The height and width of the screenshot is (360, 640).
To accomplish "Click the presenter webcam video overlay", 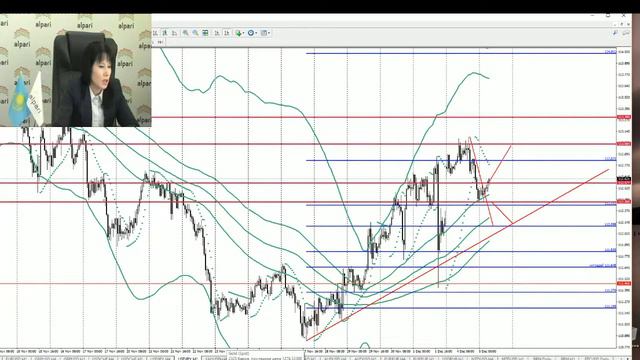I will tap(76, 70).
